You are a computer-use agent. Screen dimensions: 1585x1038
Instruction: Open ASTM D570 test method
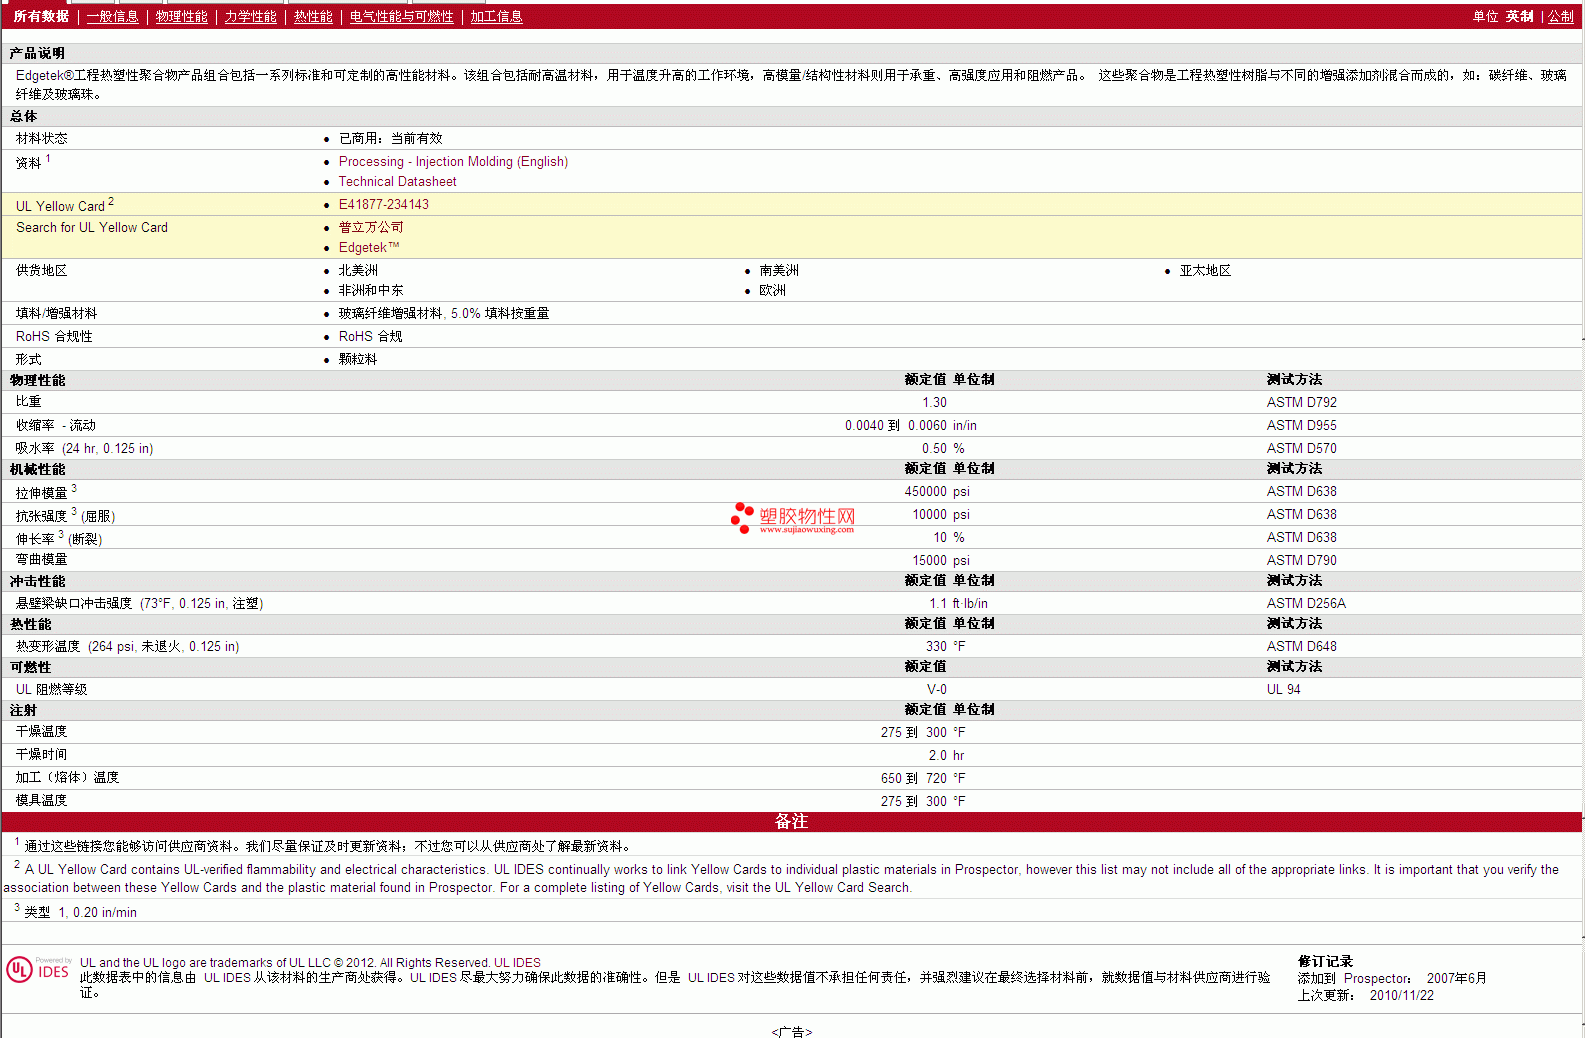(1301, 448)
